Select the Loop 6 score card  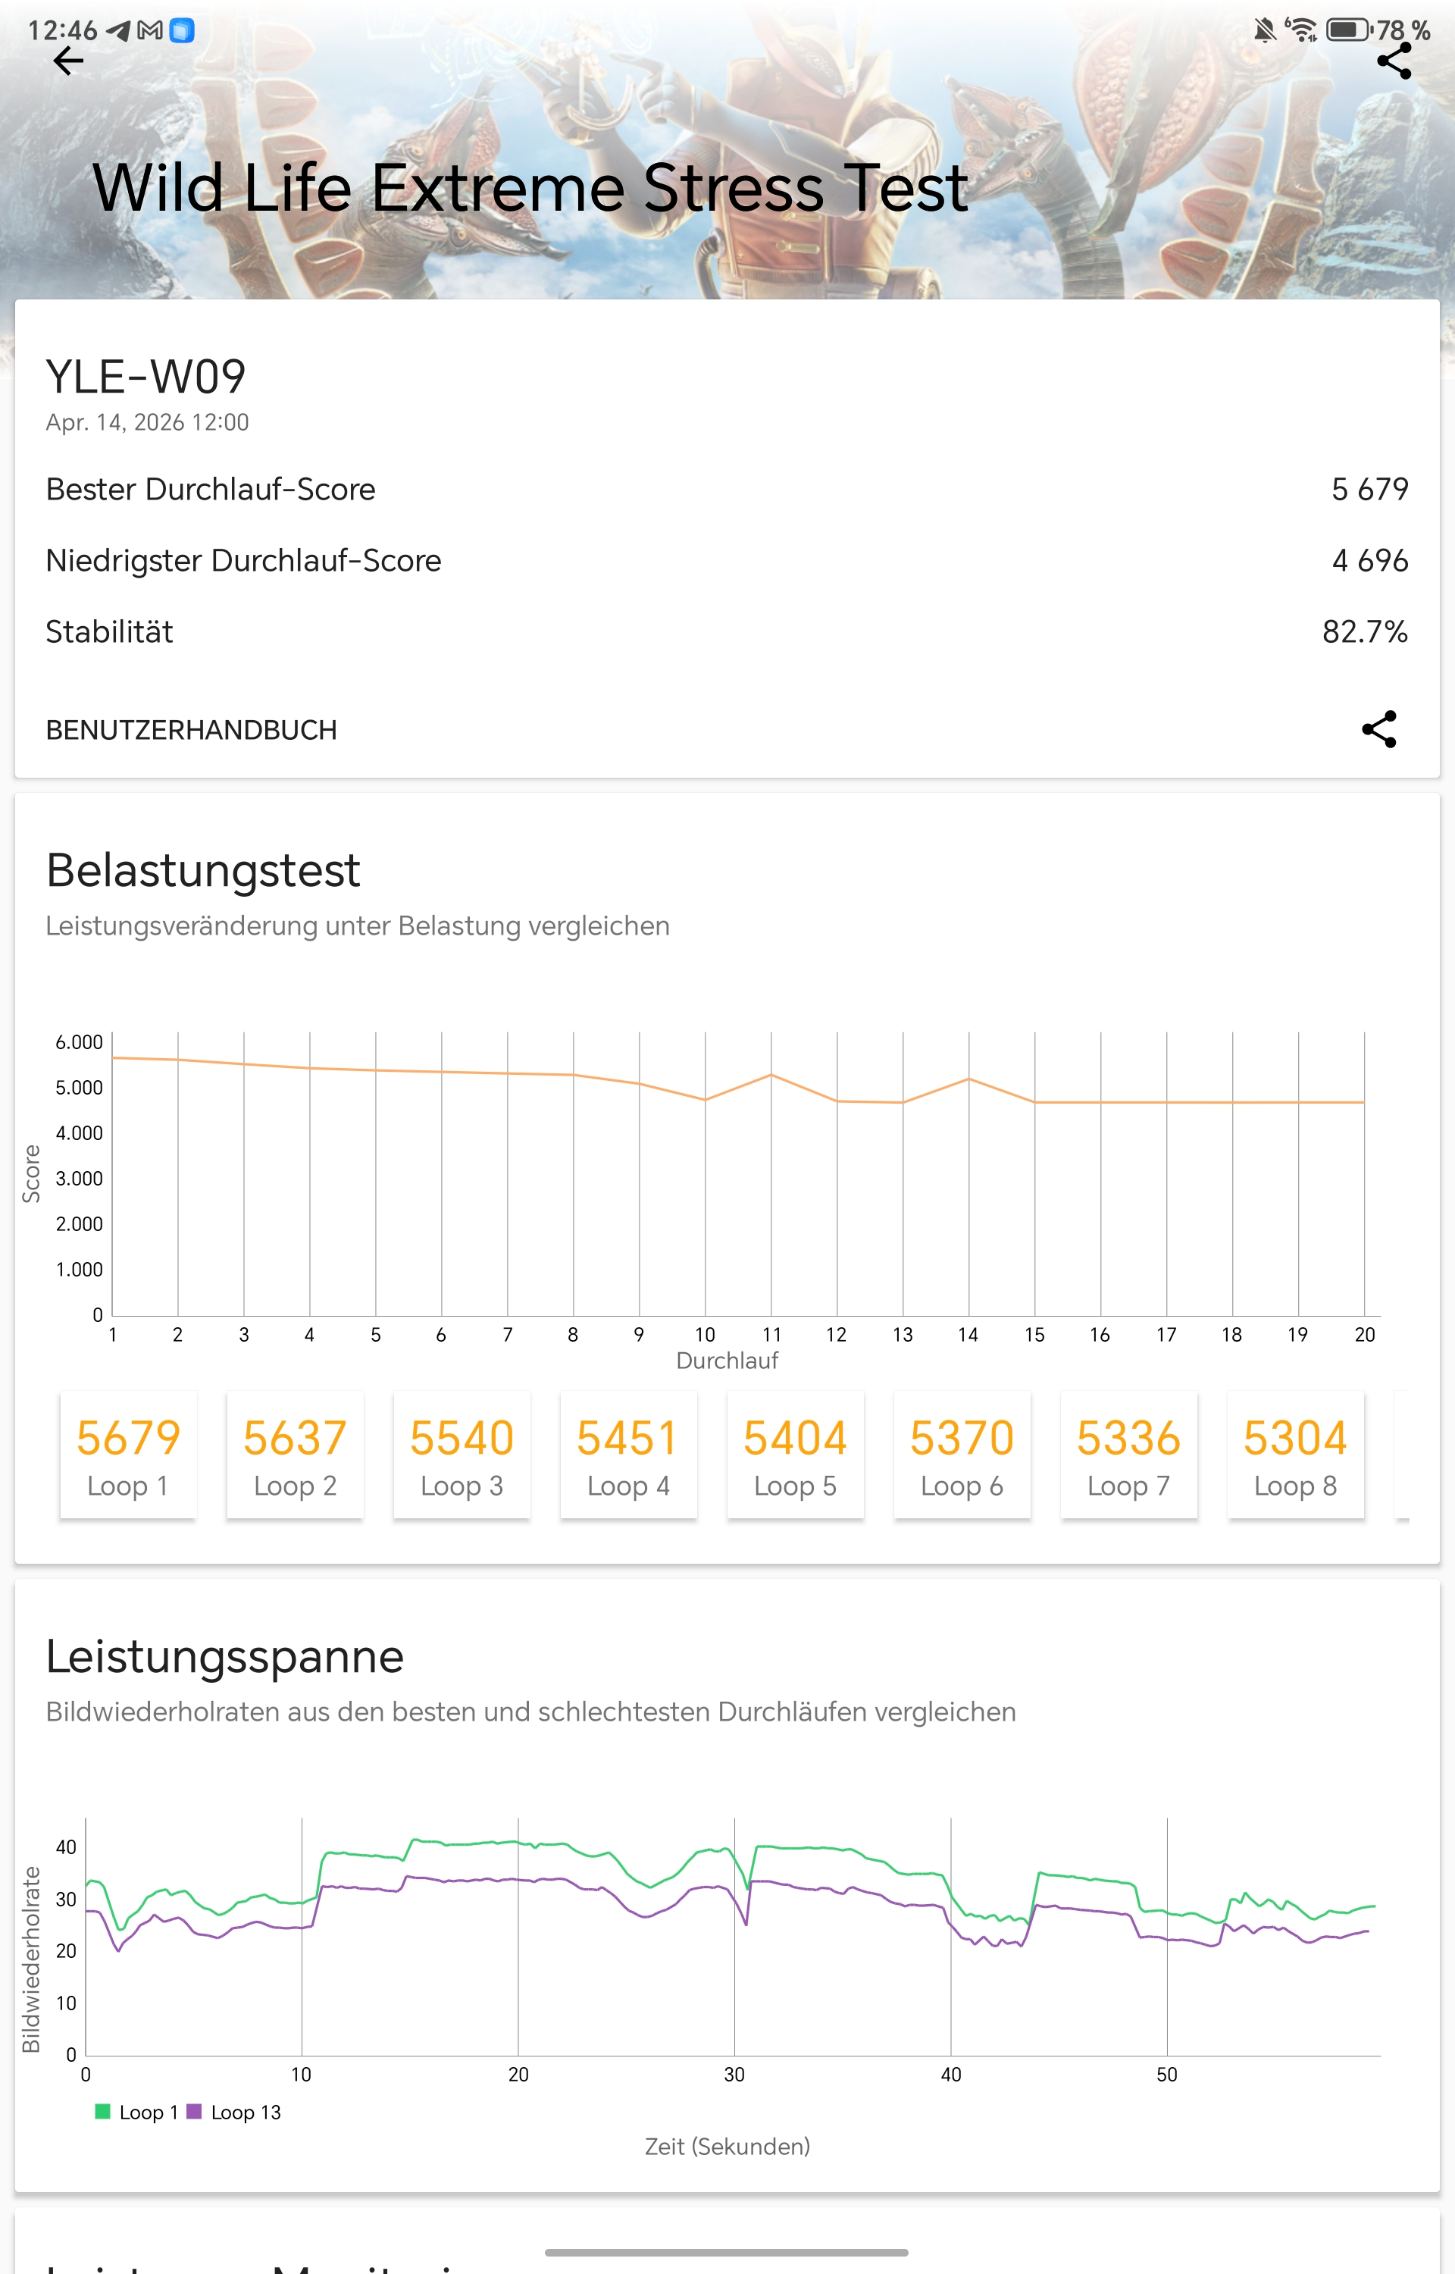[962, 1455]
